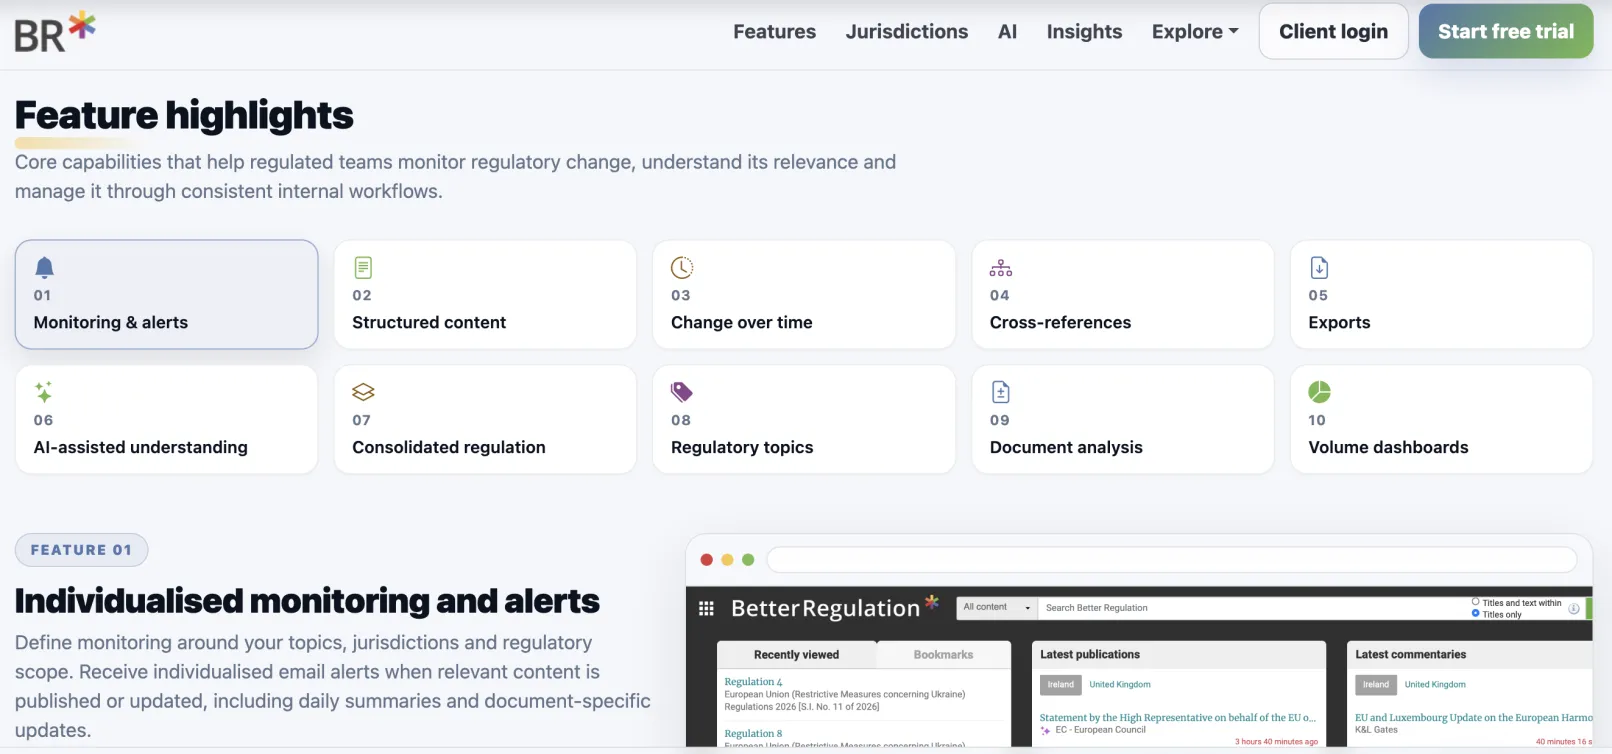Open the High Representative statement publication
Screen dimensions: 1612x754
pyautogui.click(x=1177, y=718)
